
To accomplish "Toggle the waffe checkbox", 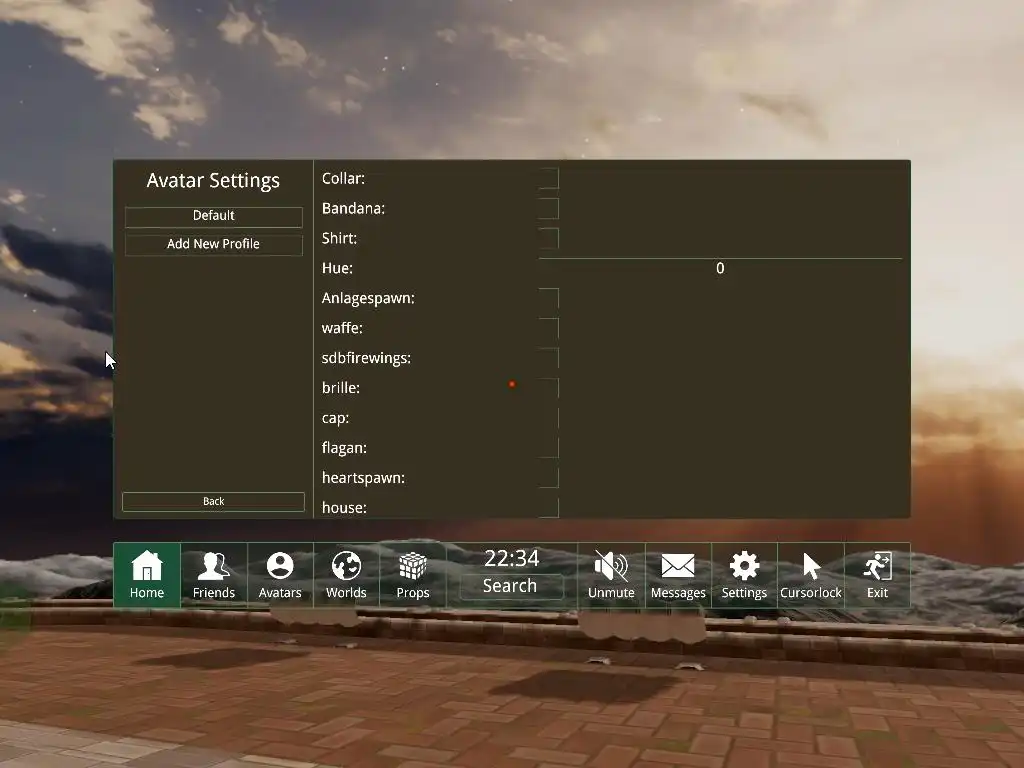I will [549, 328].
